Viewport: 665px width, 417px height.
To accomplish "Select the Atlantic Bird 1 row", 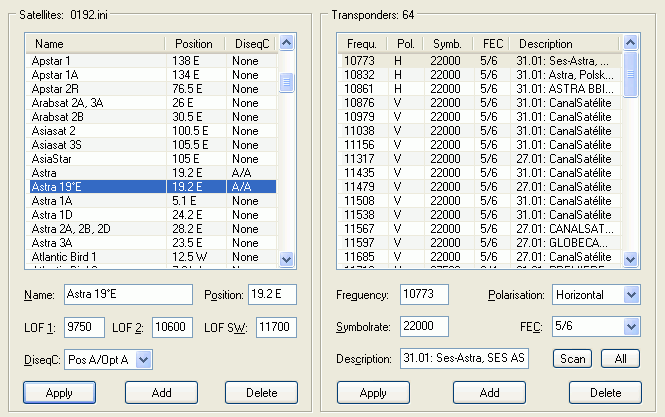I will click(x=153, y=257).
